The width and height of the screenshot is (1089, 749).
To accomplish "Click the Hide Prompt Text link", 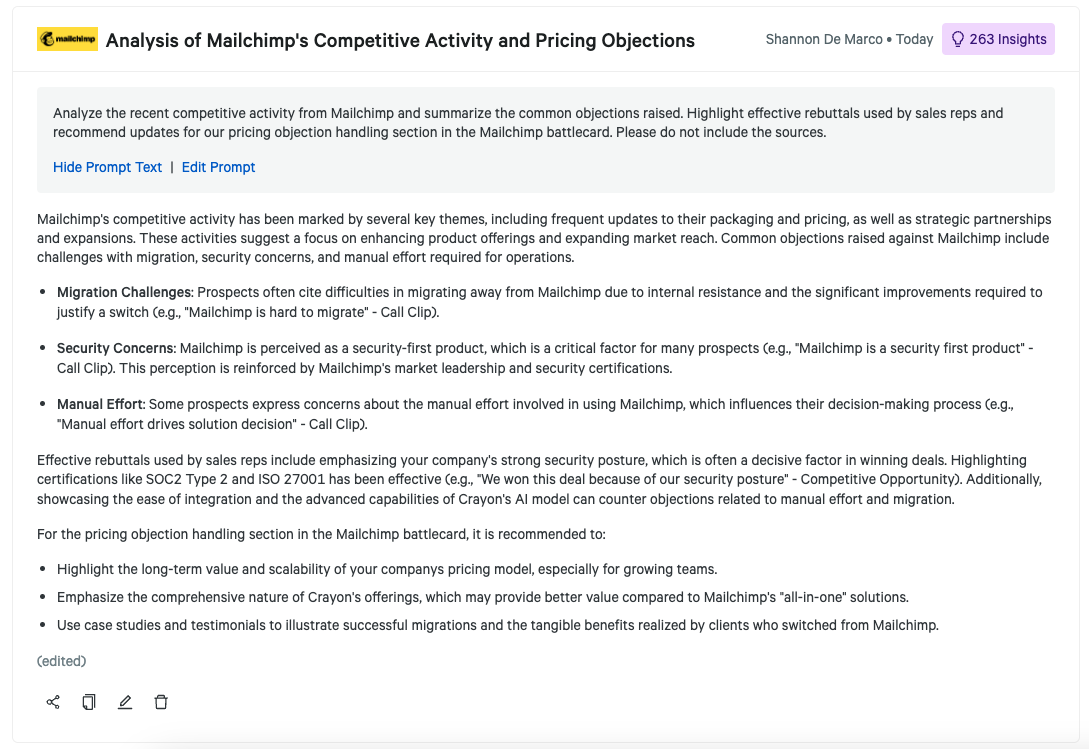I will (x=107, y=167).
